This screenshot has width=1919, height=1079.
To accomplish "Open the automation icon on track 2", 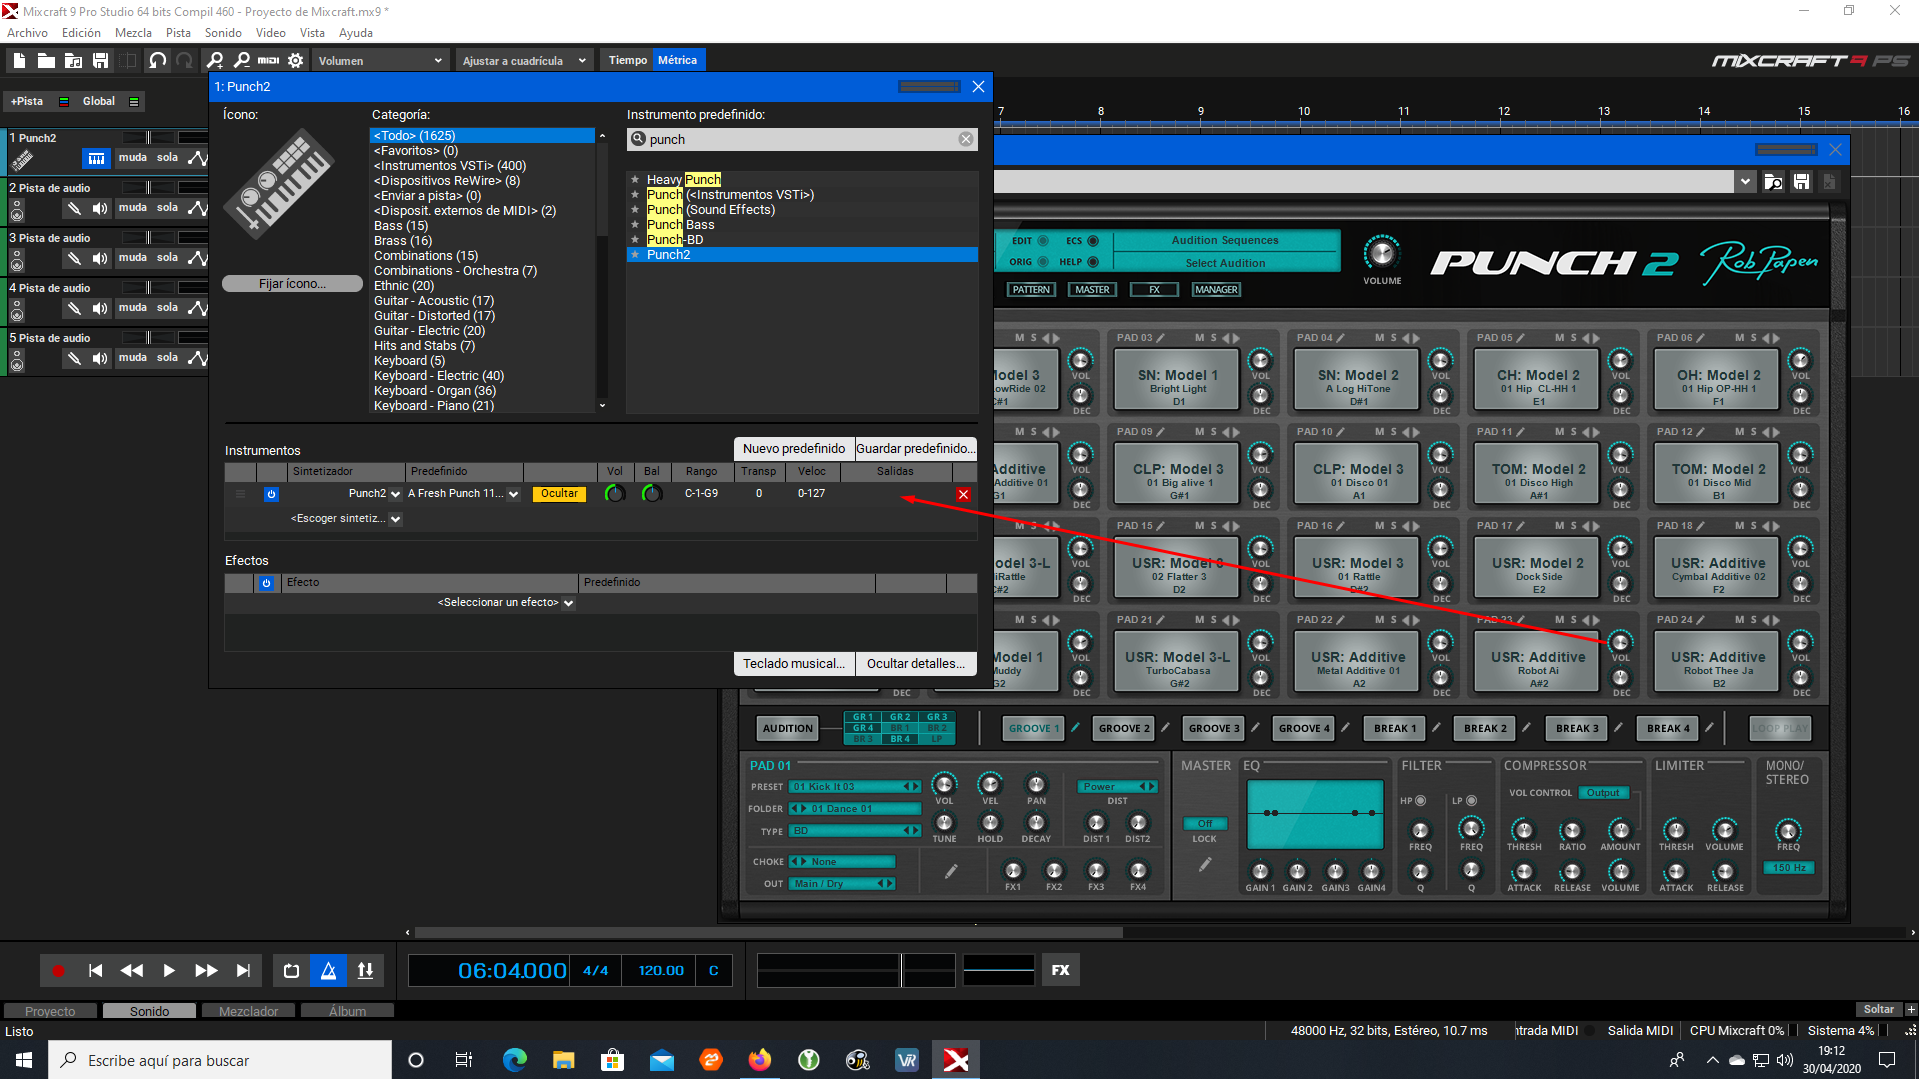I will coord(198,208).
